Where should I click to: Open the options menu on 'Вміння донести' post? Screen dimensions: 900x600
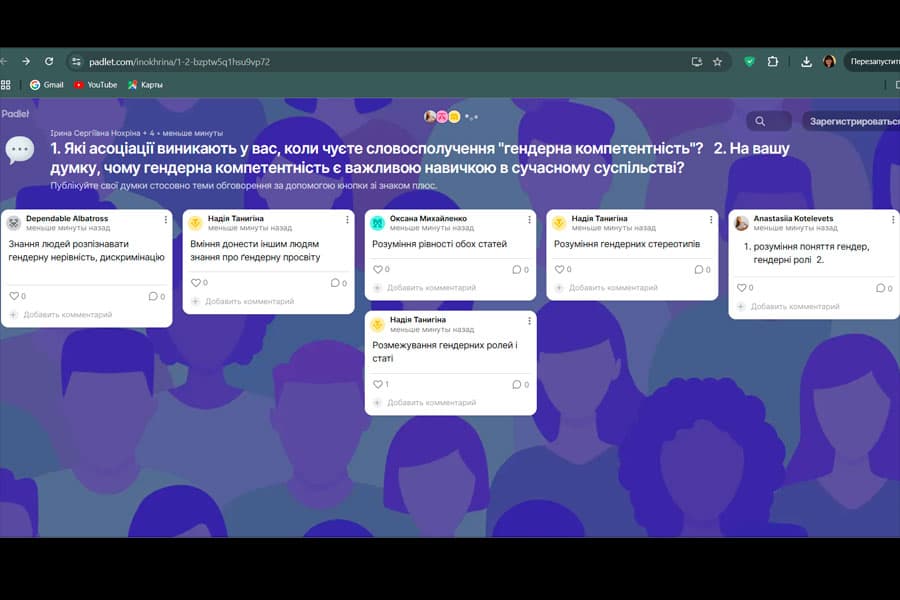[347, 219]
